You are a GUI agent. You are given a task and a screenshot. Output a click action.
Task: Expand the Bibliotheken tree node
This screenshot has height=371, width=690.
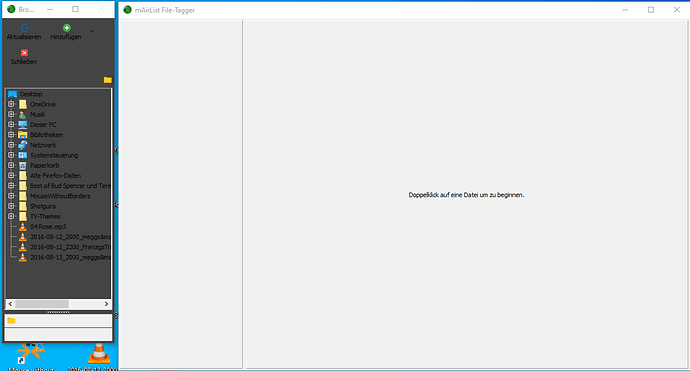coord(11,135)
